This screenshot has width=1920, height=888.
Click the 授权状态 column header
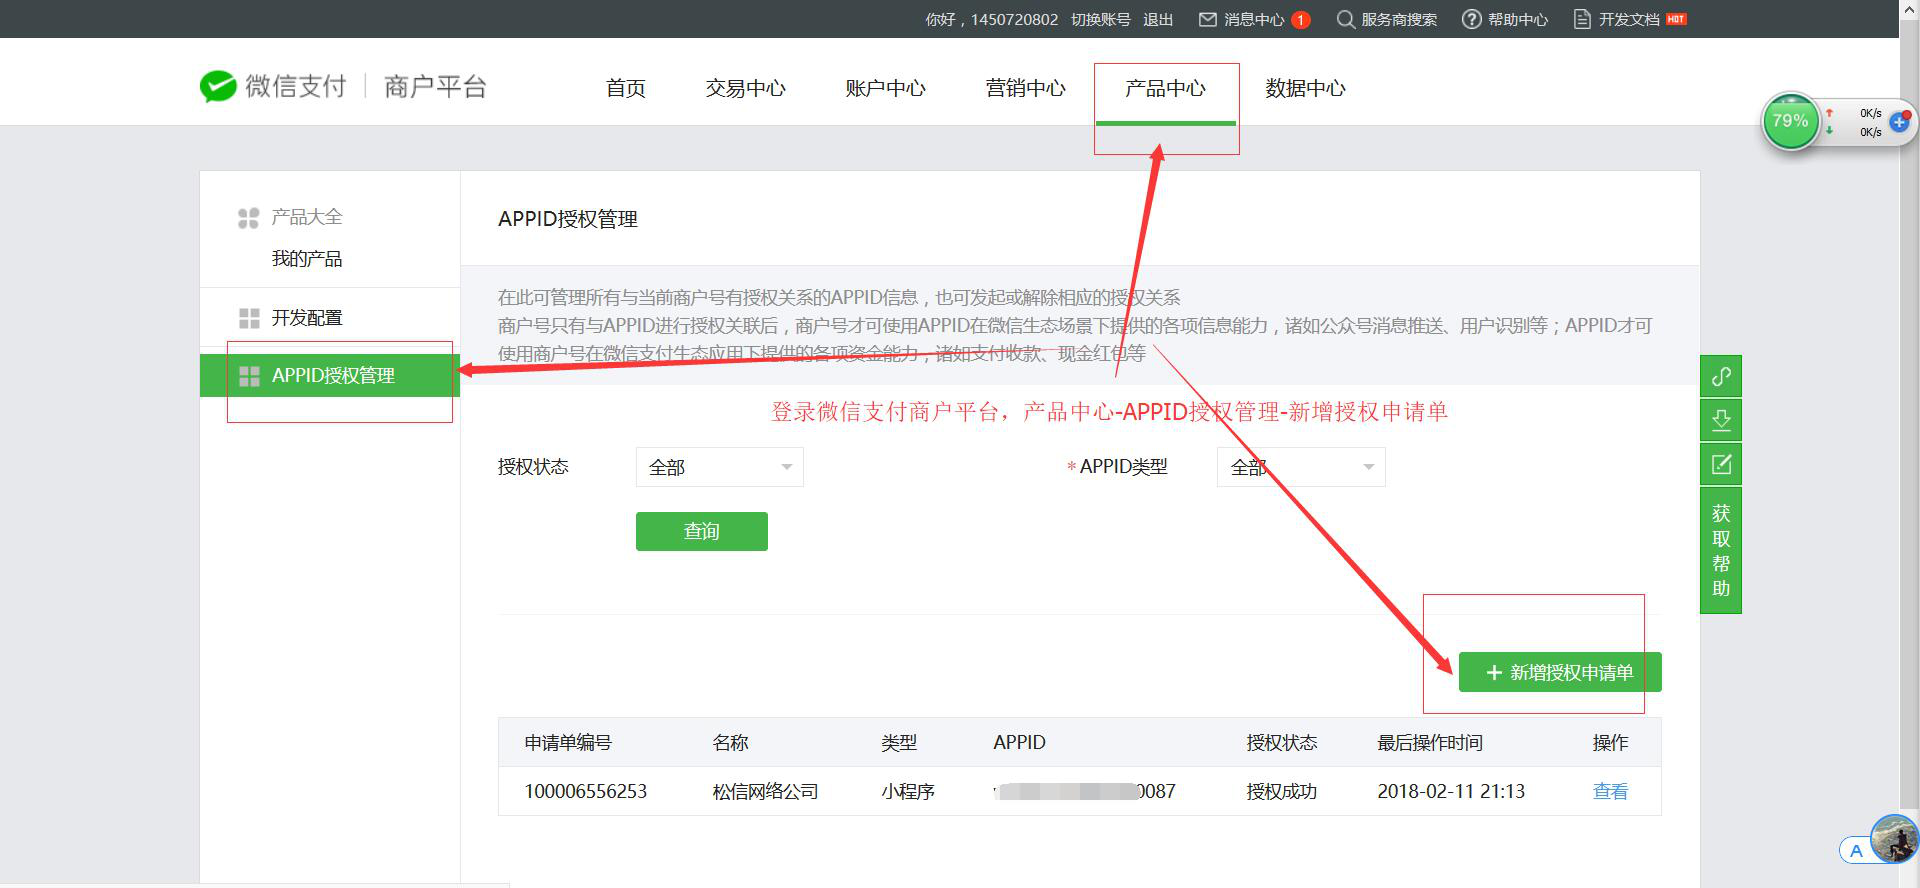(x=1282, y=742)
